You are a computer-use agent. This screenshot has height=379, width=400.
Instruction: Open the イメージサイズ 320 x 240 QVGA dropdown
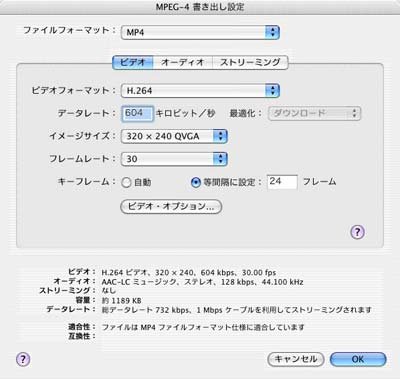click(x=174, y=136)
